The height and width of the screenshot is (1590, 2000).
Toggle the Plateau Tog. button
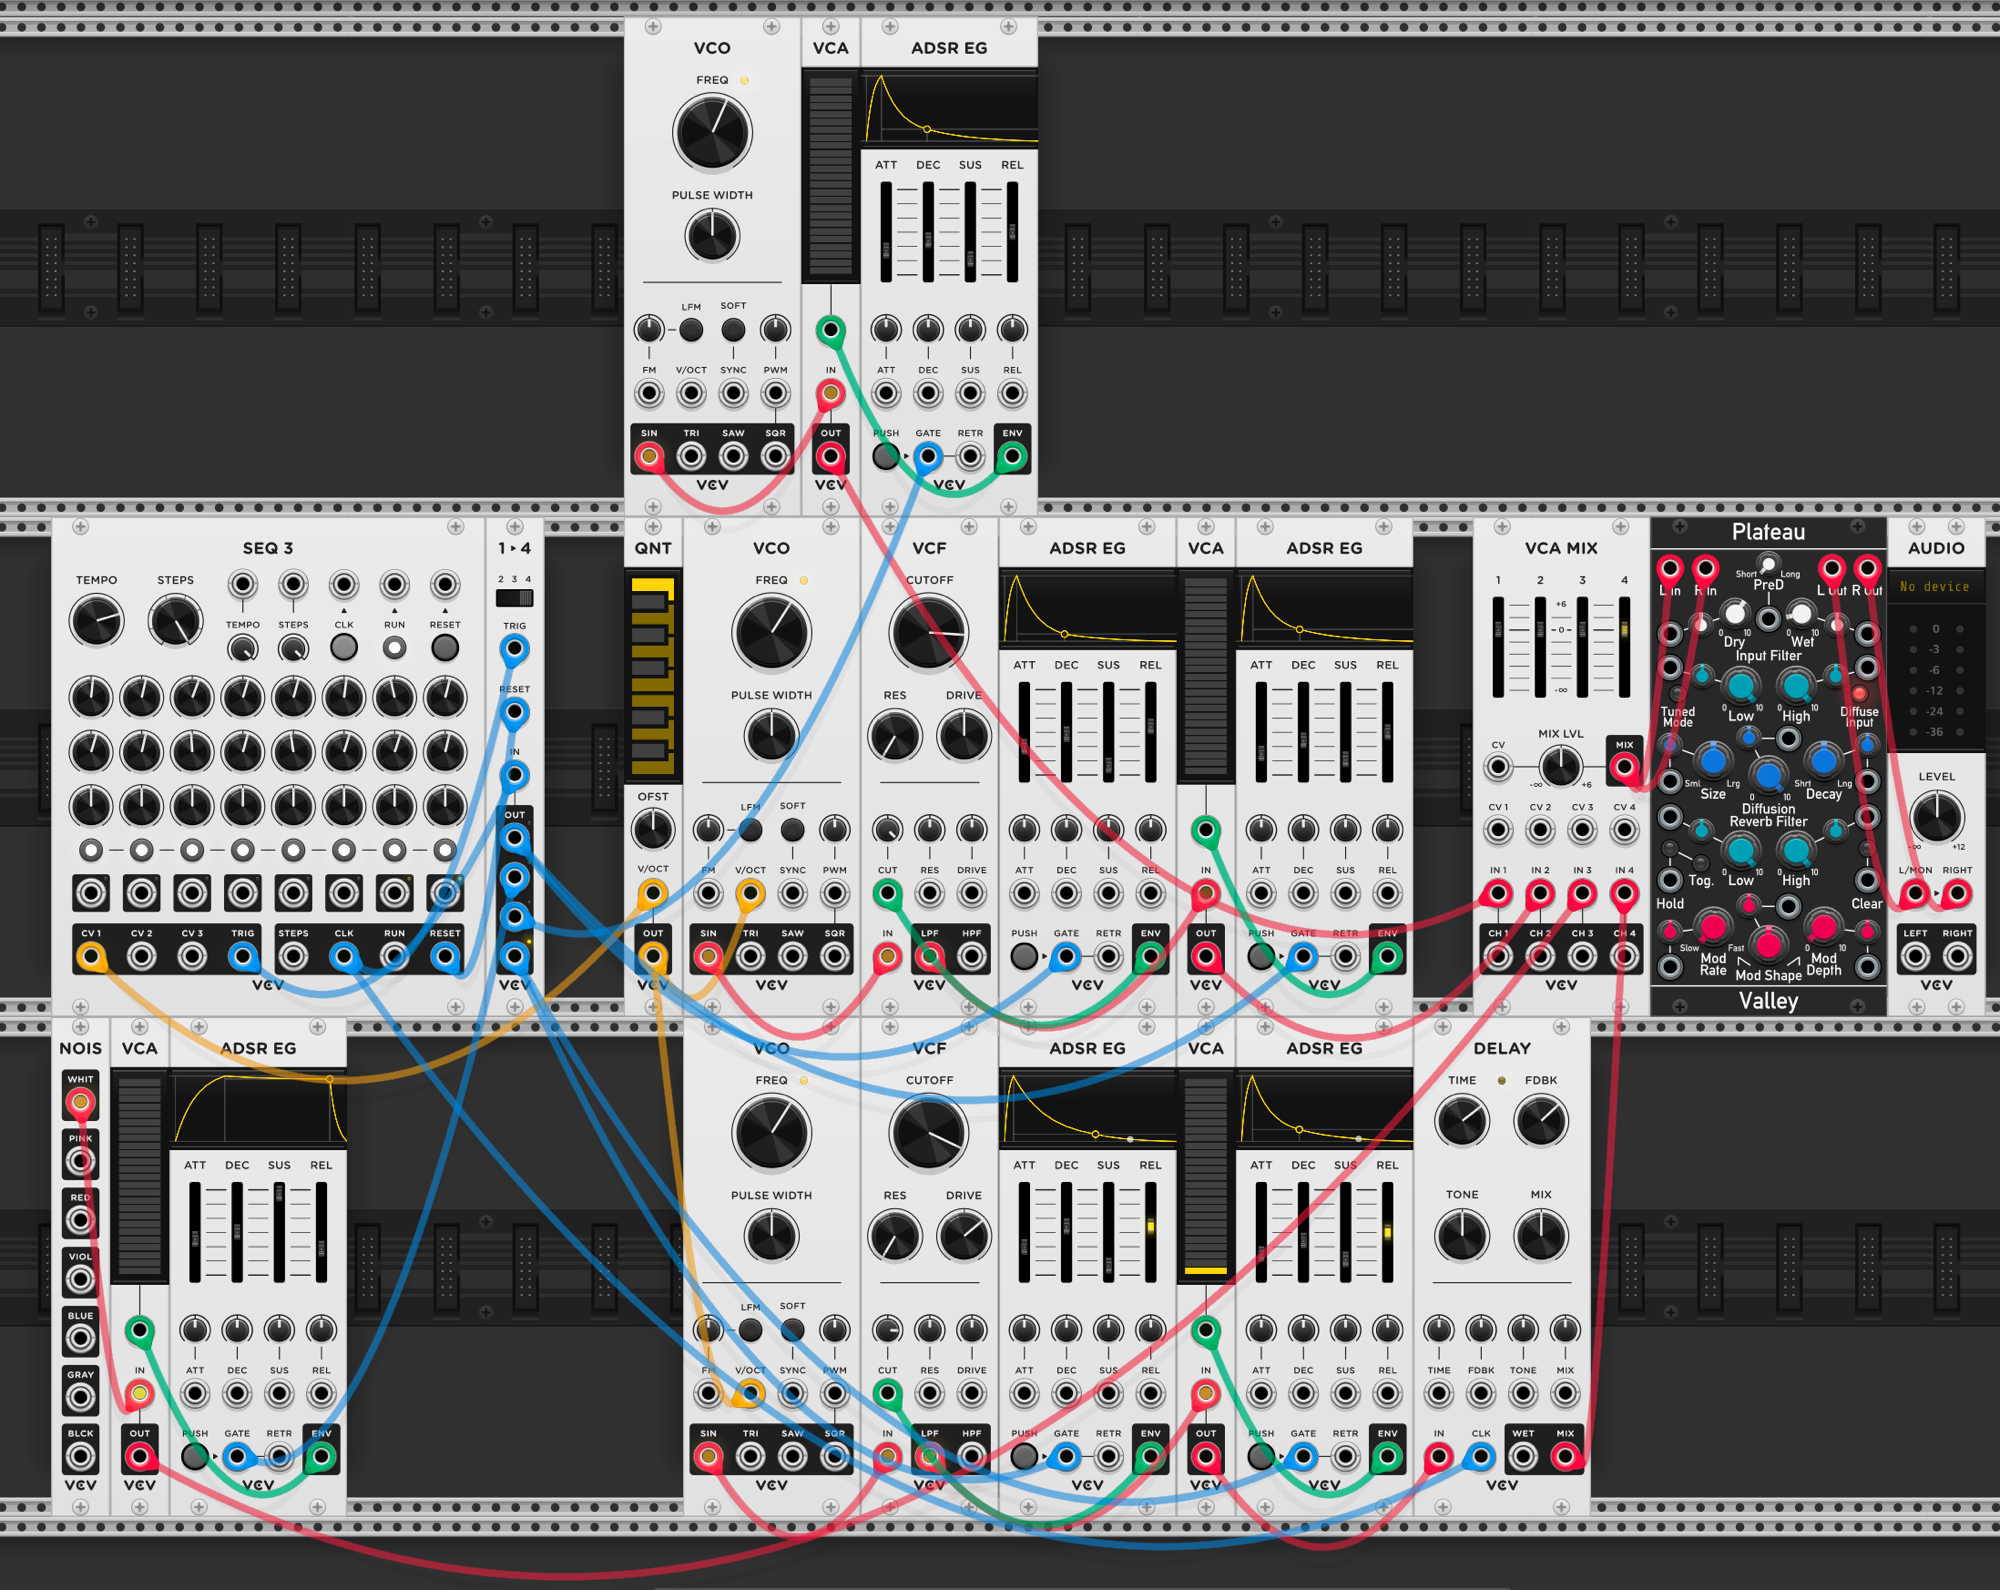click(1700, 863)
